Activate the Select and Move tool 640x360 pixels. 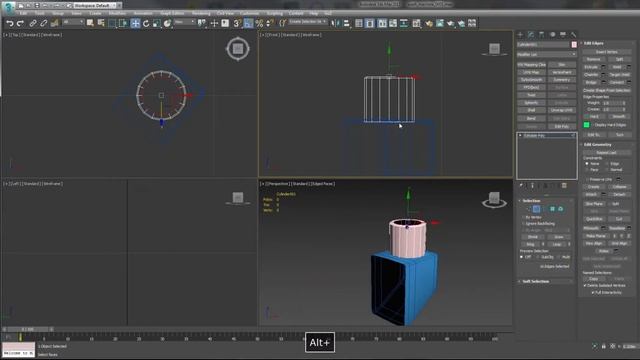point(135,23)
